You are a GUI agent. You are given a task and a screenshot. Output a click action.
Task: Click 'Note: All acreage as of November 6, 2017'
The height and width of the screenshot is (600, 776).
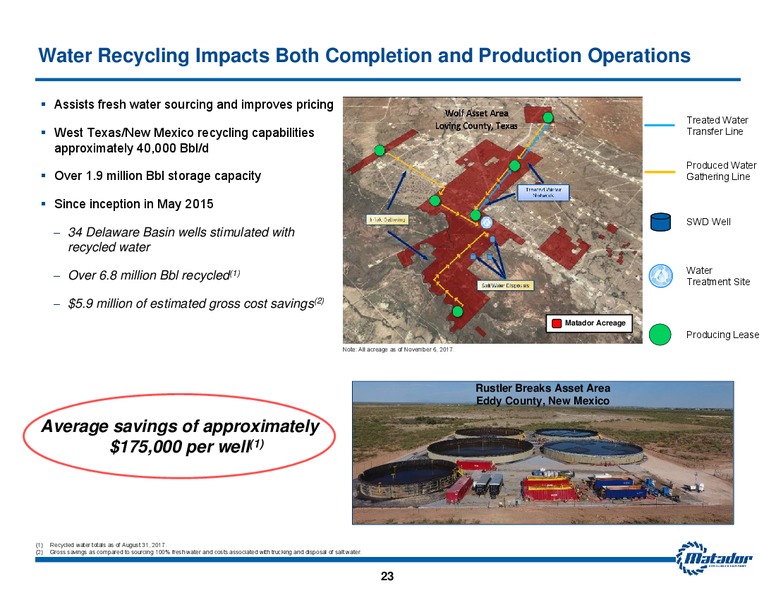pyautogui.click(x=398, y=350)
